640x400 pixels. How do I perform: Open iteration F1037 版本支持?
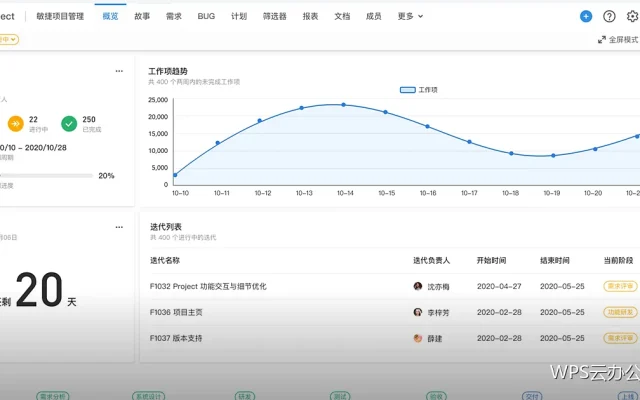(x=176, y=338)
